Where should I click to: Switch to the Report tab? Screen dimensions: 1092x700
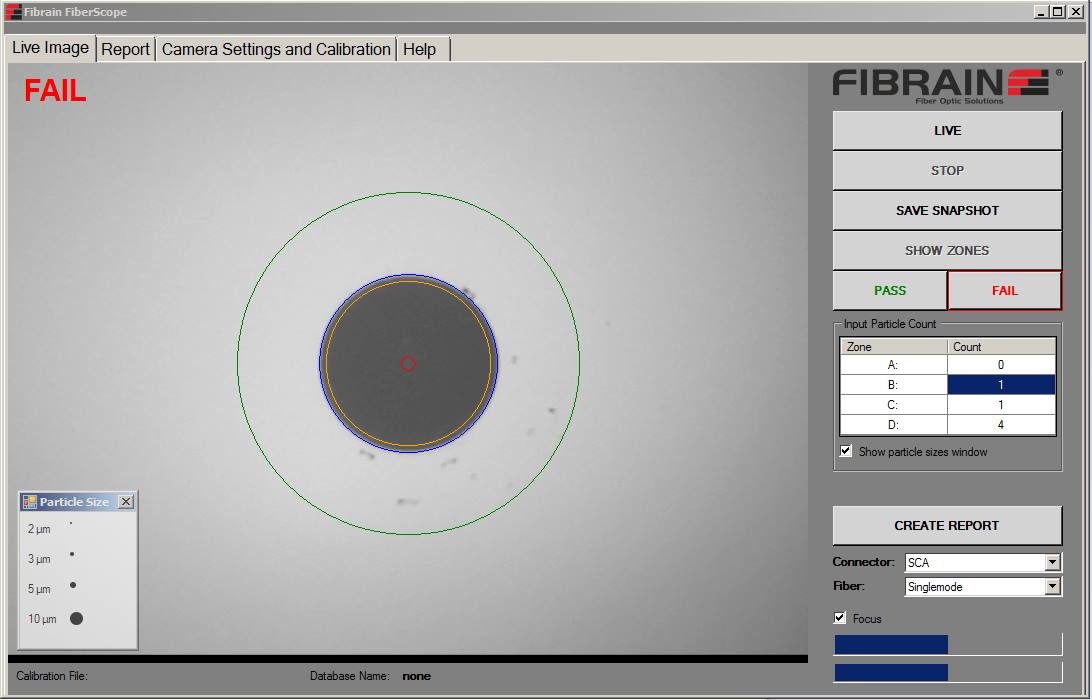[126, 48]
